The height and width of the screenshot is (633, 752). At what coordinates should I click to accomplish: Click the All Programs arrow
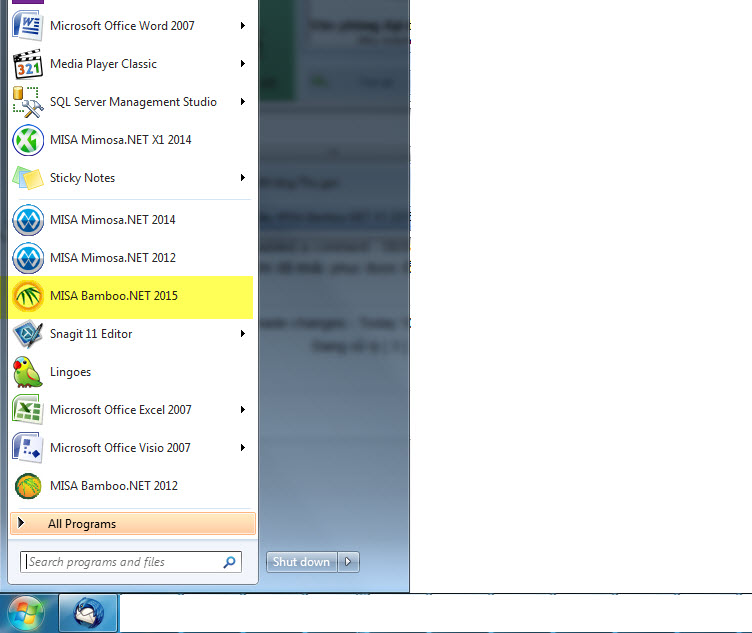click(x=21, y=523)
